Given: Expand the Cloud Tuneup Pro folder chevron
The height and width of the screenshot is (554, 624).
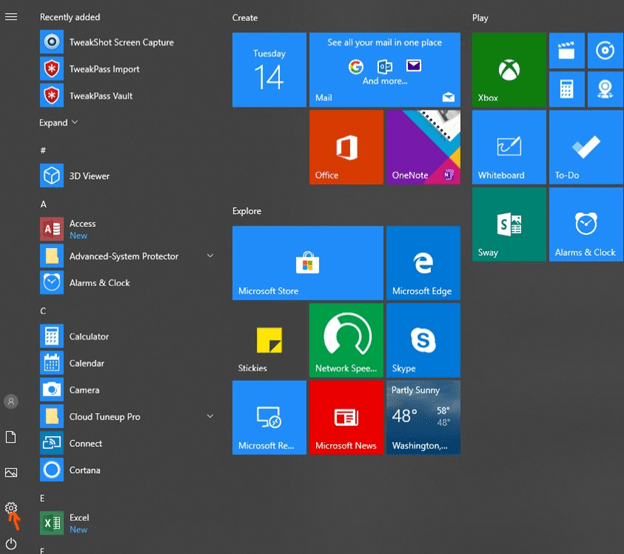Looking at the screenshot, I should click(x=210, y=416).
